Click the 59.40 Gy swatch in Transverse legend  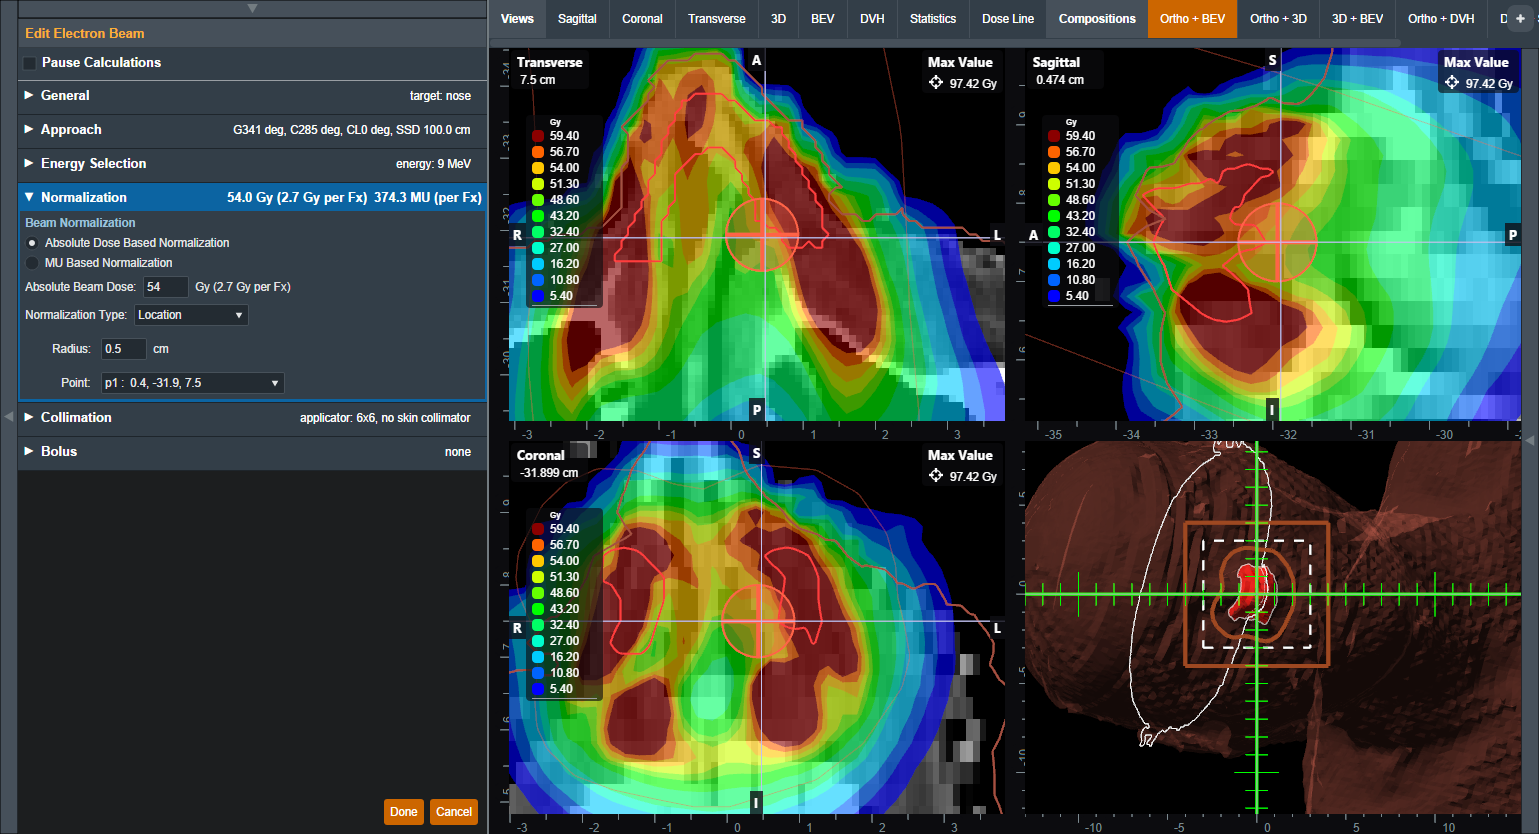click(x=538, y=136)
